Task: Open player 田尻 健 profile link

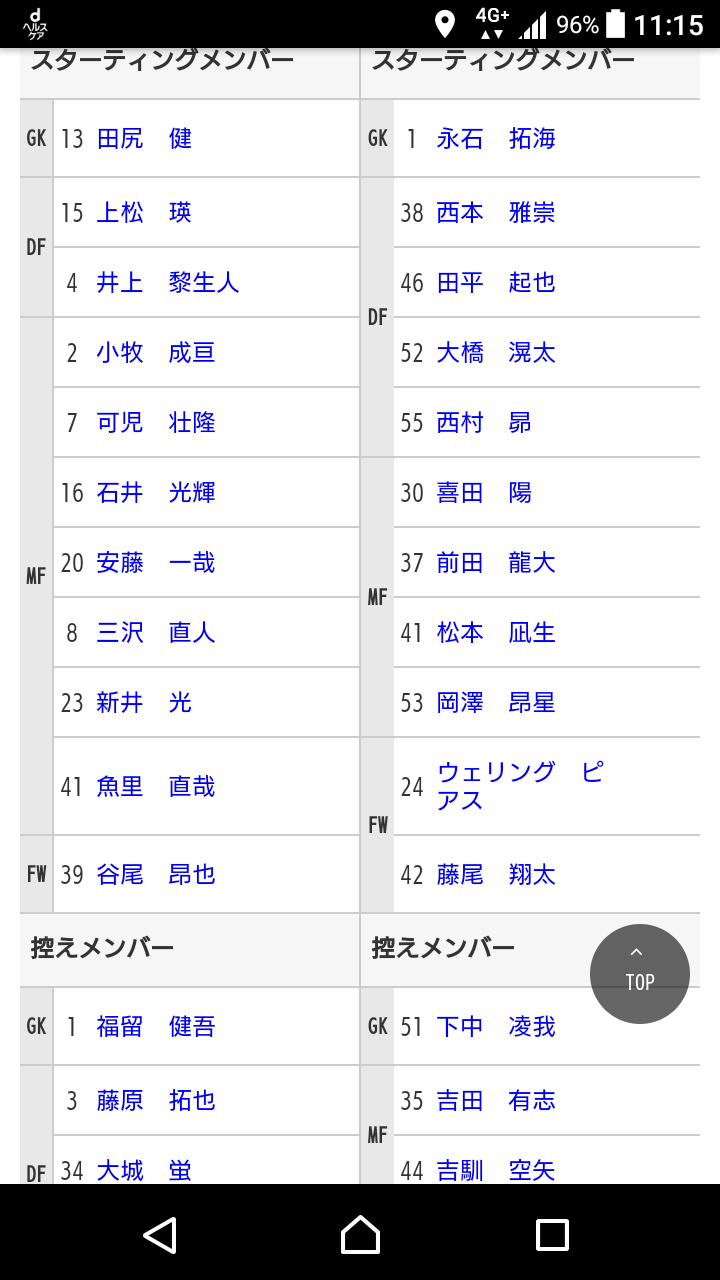Action: point(144,139)
